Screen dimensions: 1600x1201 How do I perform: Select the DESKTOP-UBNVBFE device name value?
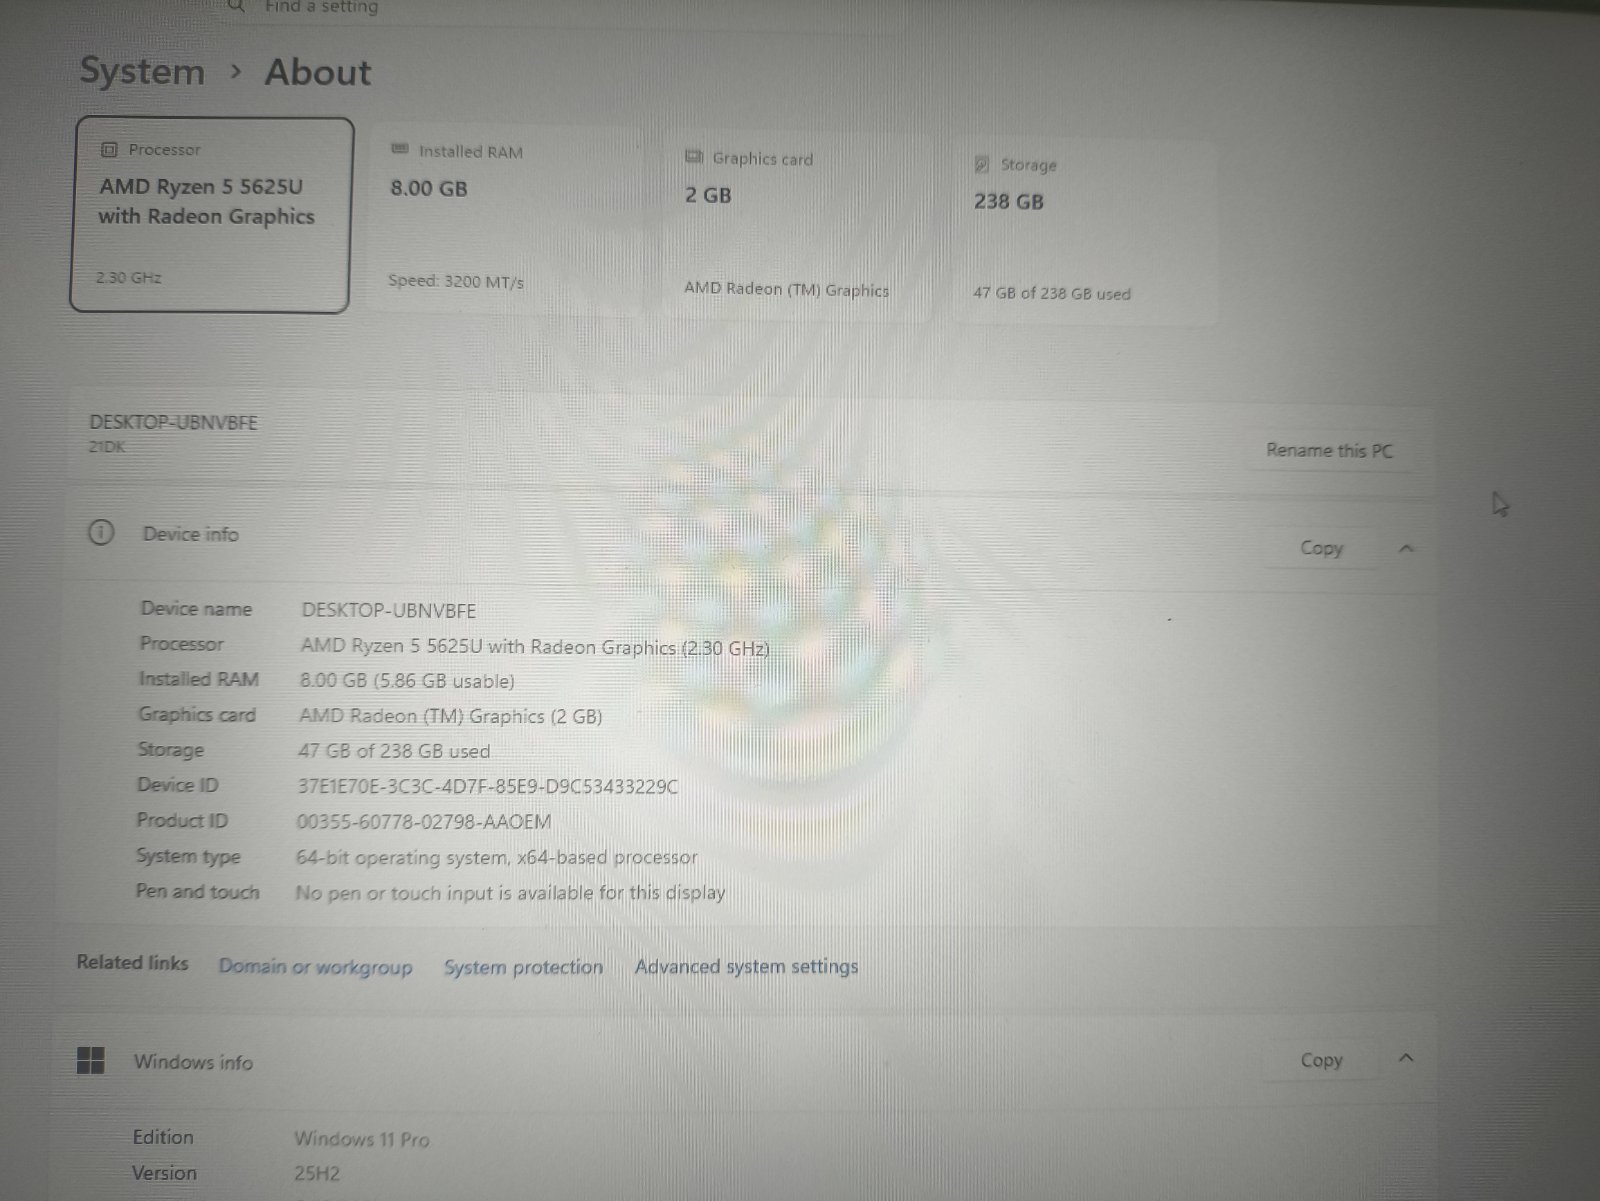point(389,610)
